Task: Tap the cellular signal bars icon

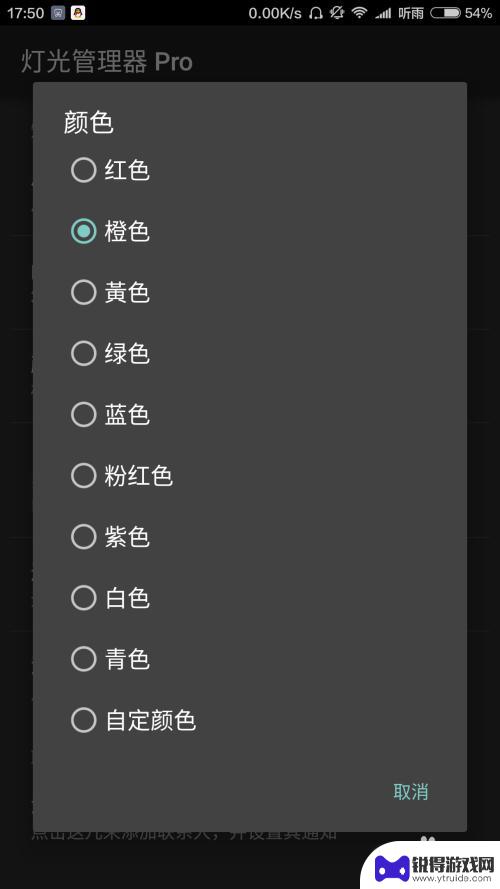Action: [x=383, y=13]
